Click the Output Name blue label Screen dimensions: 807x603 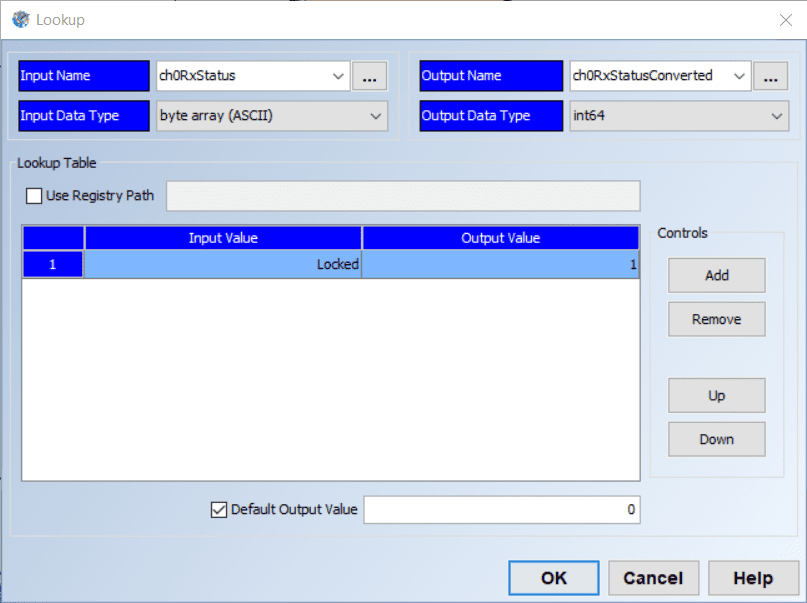click(491, 76)
